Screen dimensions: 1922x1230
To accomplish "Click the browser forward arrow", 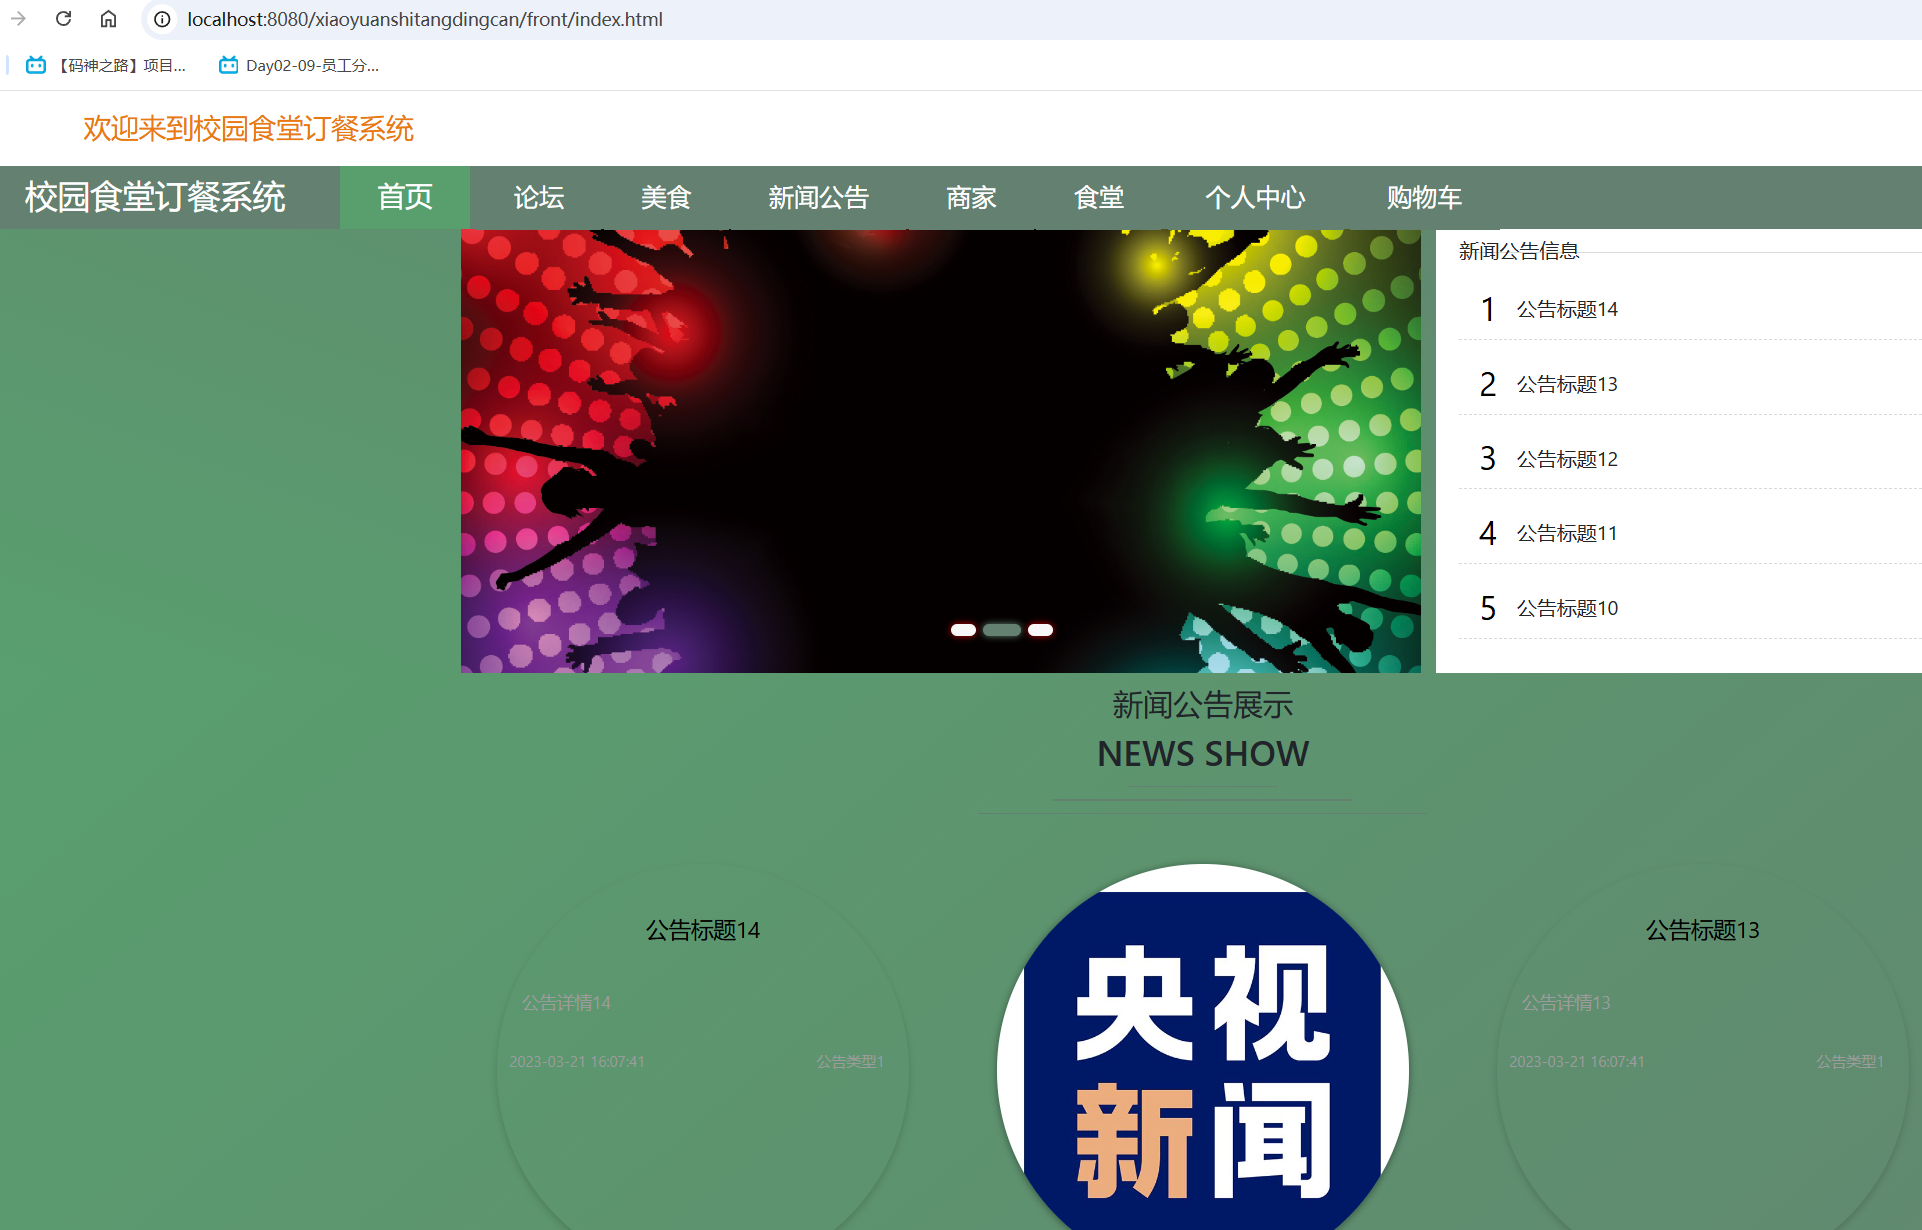I will coord(18,19).
